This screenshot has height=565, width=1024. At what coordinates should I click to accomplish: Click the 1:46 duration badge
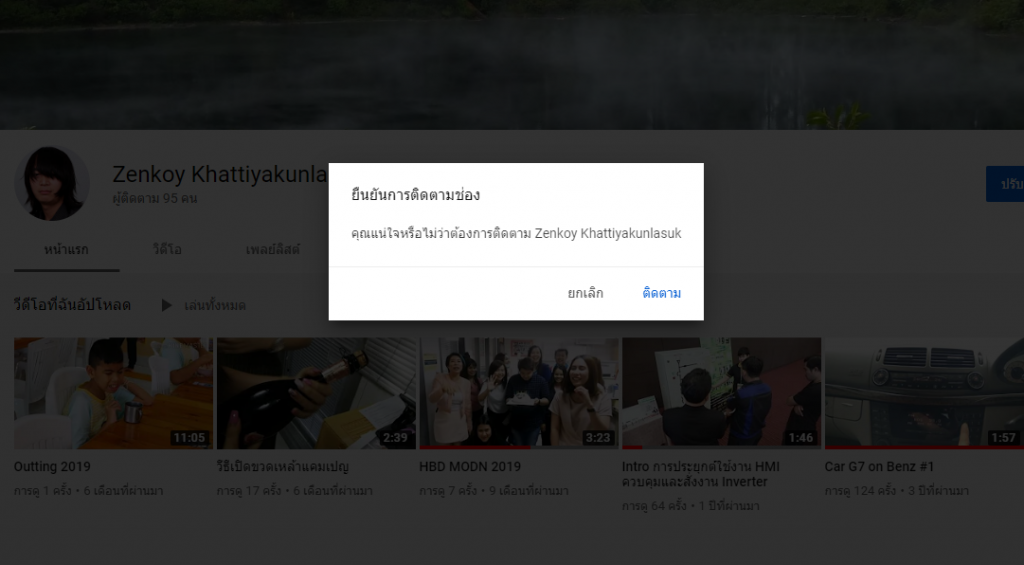801,438
